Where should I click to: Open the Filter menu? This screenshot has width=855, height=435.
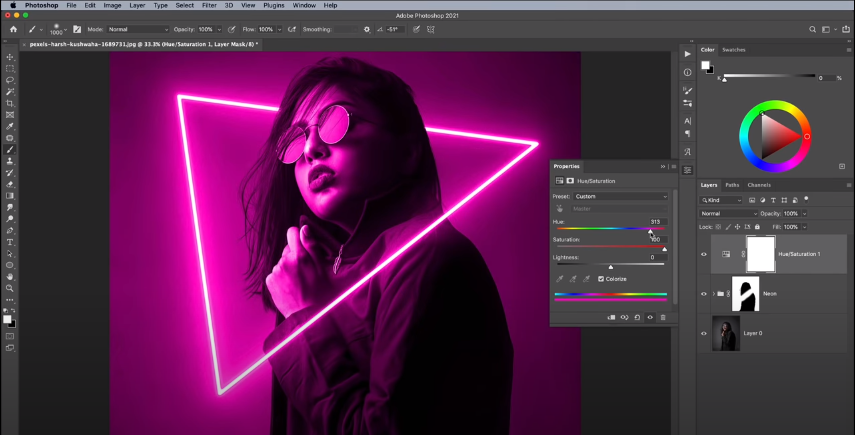click(209, 5)
